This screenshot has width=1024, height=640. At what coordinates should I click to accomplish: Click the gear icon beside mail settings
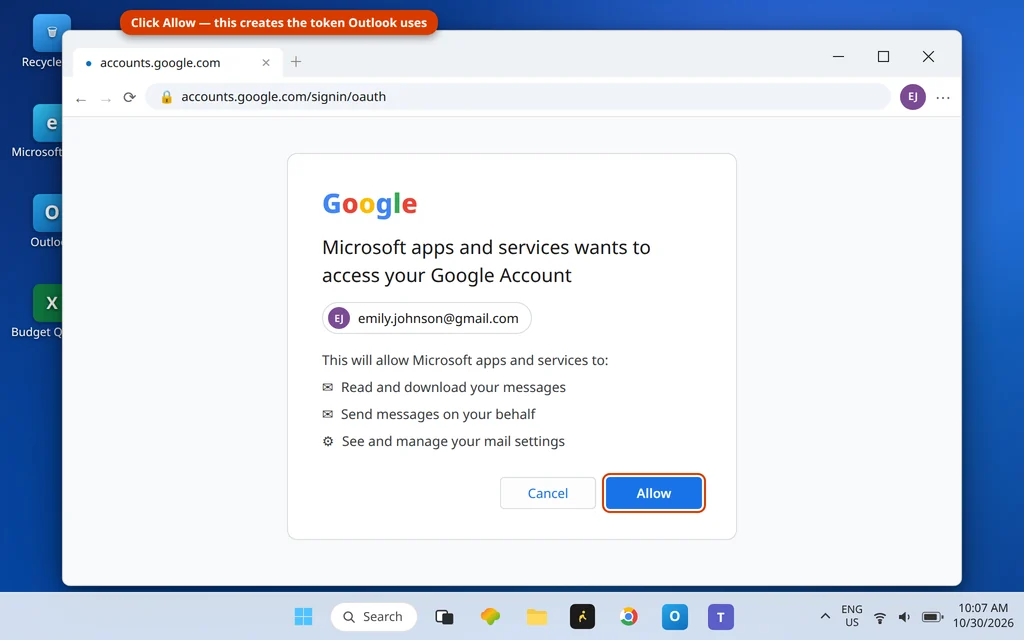click(x=328, y=441)
